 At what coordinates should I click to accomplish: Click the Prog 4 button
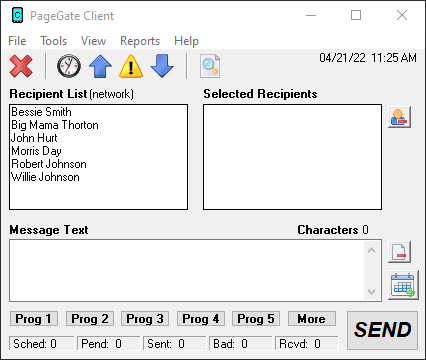point(201,319)
